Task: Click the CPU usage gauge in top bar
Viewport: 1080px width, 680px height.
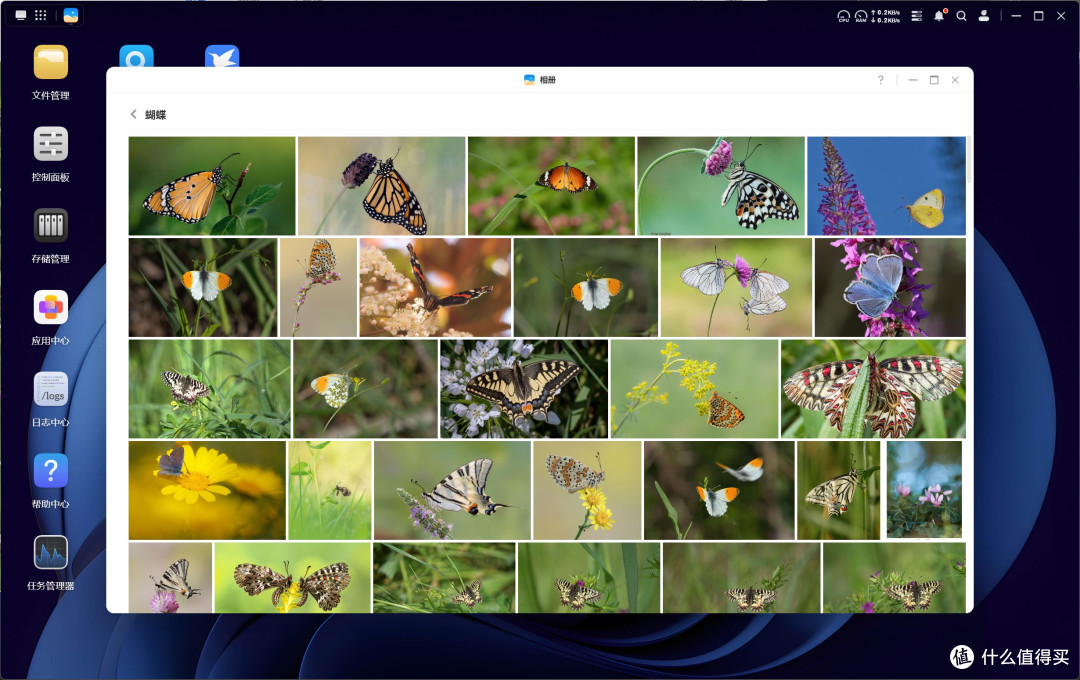Action: [x=843, y=16]
